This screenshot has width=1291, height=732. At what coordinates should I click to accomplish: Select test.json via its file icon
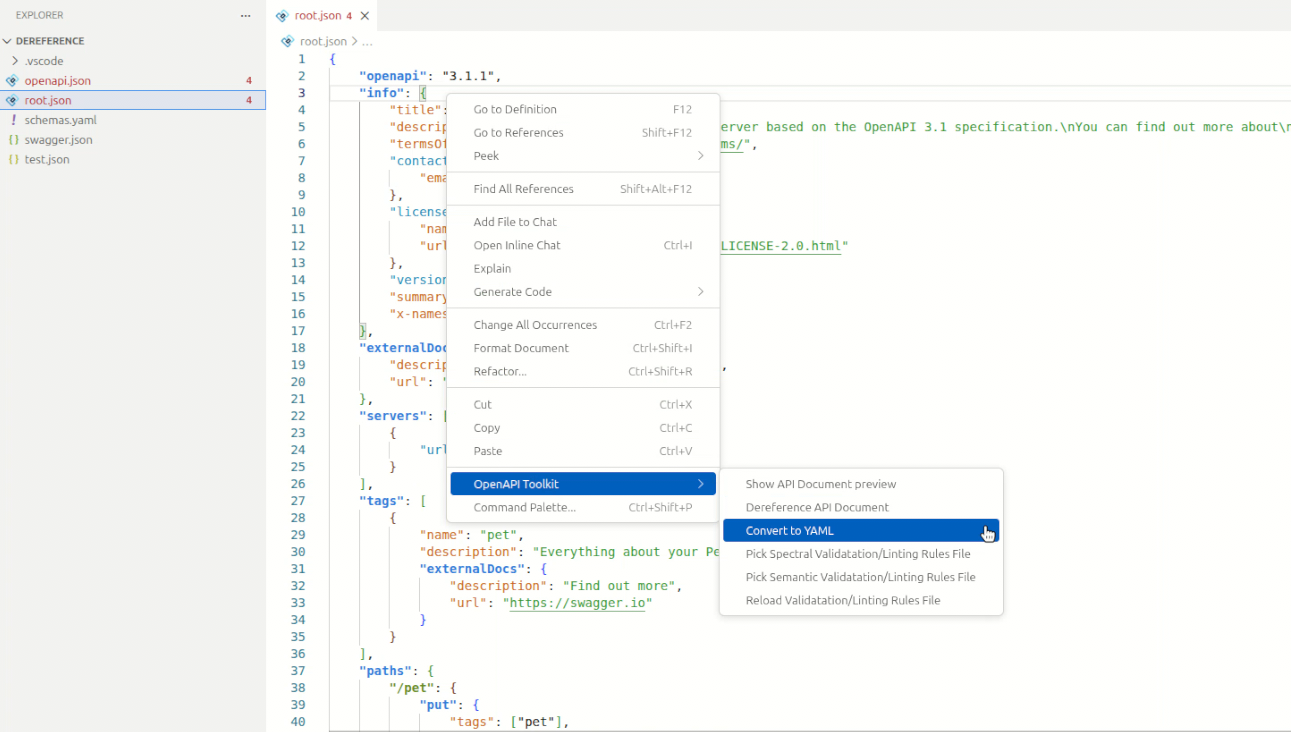coord(12,158)
